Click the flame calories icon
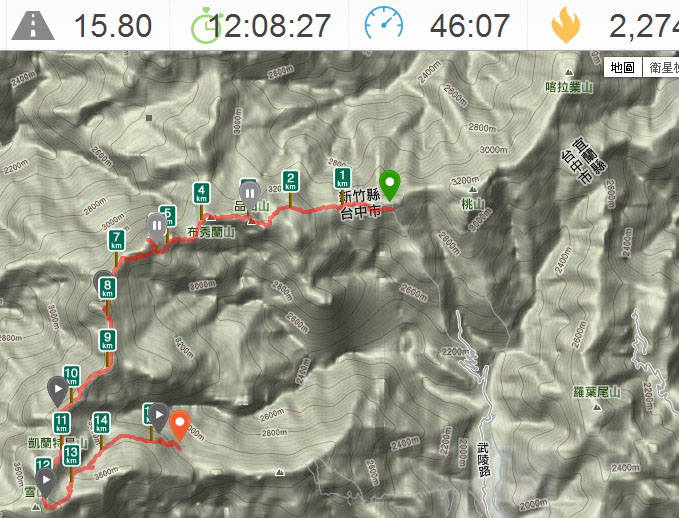Image resolution: width=679 pixels, height=518 pixels. [566, 25]
